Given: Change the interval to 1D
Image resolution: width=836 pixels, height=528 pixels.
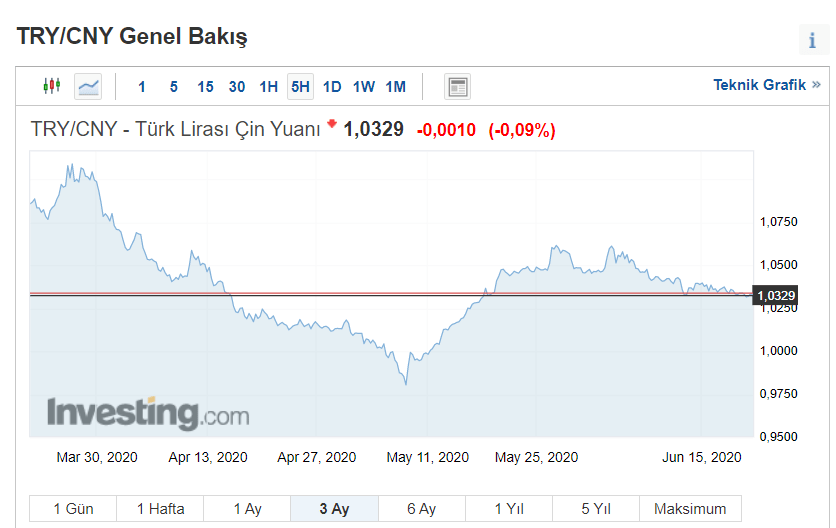Looking at the screenshot, I should [332, 87].
